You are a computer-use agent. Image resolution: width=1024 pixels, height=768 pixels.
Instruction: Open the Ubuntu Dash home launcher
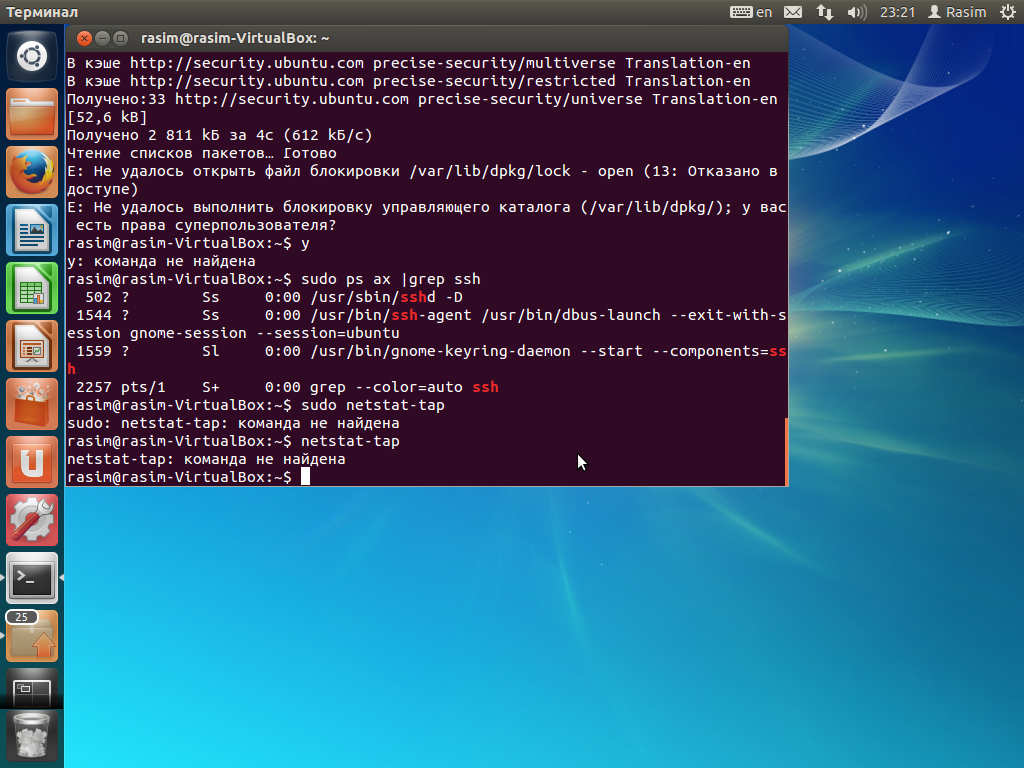click(32, 56)
